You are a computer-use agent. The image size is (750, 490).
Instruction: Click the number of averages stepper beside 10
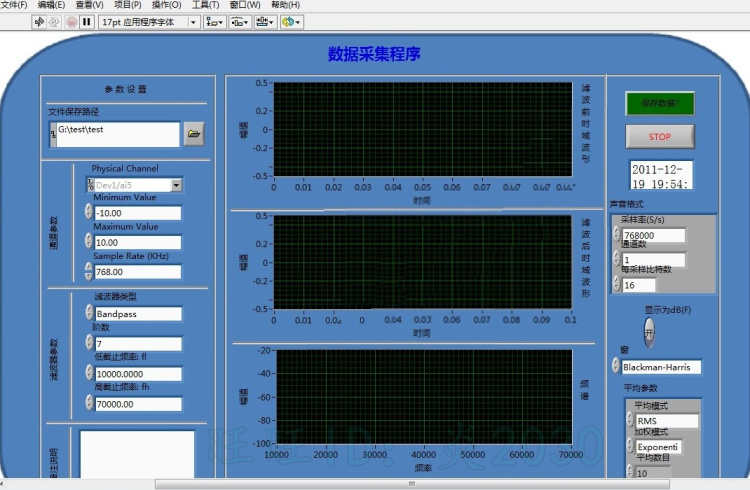(630, 471)
